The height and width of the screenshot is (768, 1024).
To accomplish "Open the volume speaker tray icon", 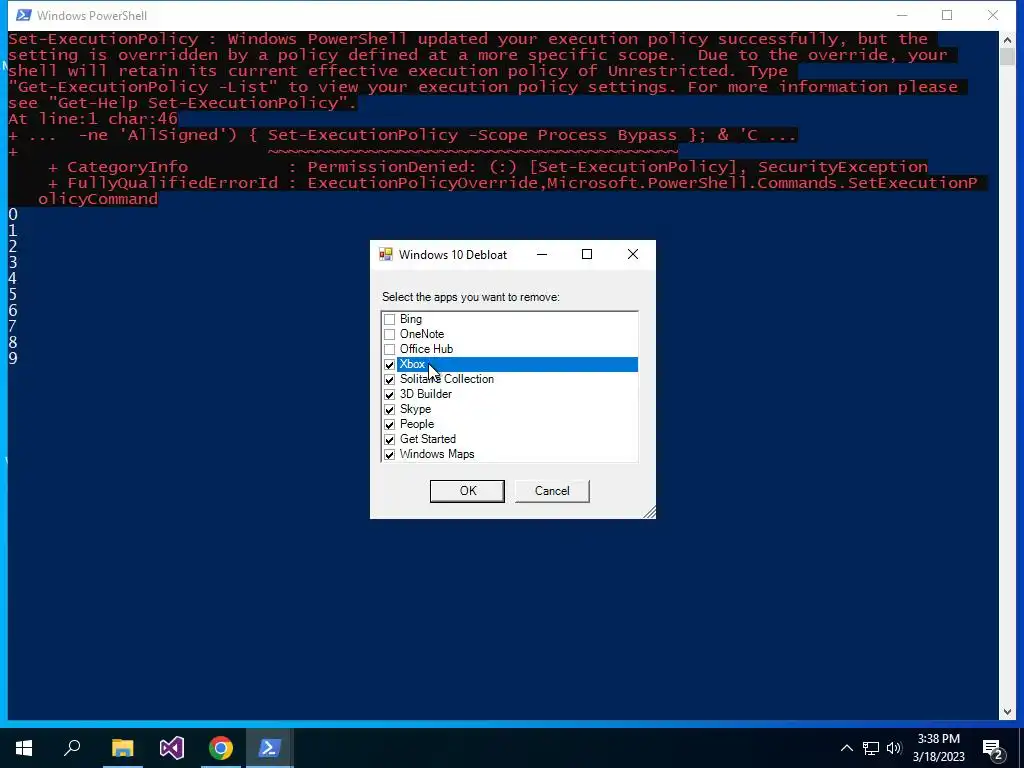I will coord(894,748).
